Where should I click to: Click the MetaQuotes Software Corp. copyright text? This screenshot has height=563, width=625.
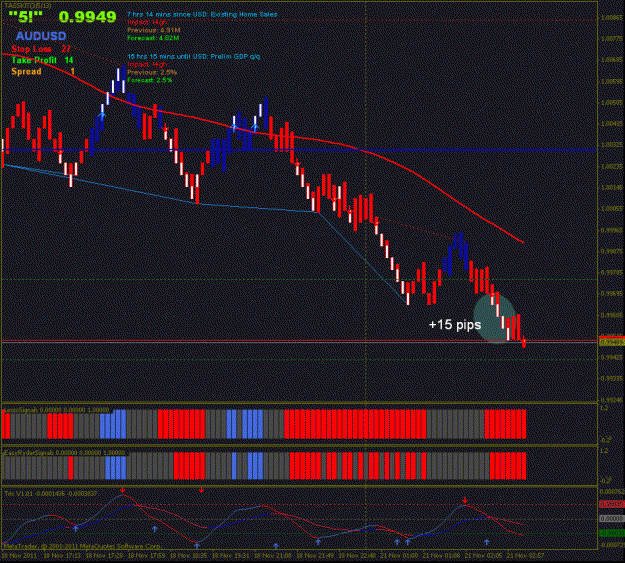pyautogui.click(x=81, y=546)
